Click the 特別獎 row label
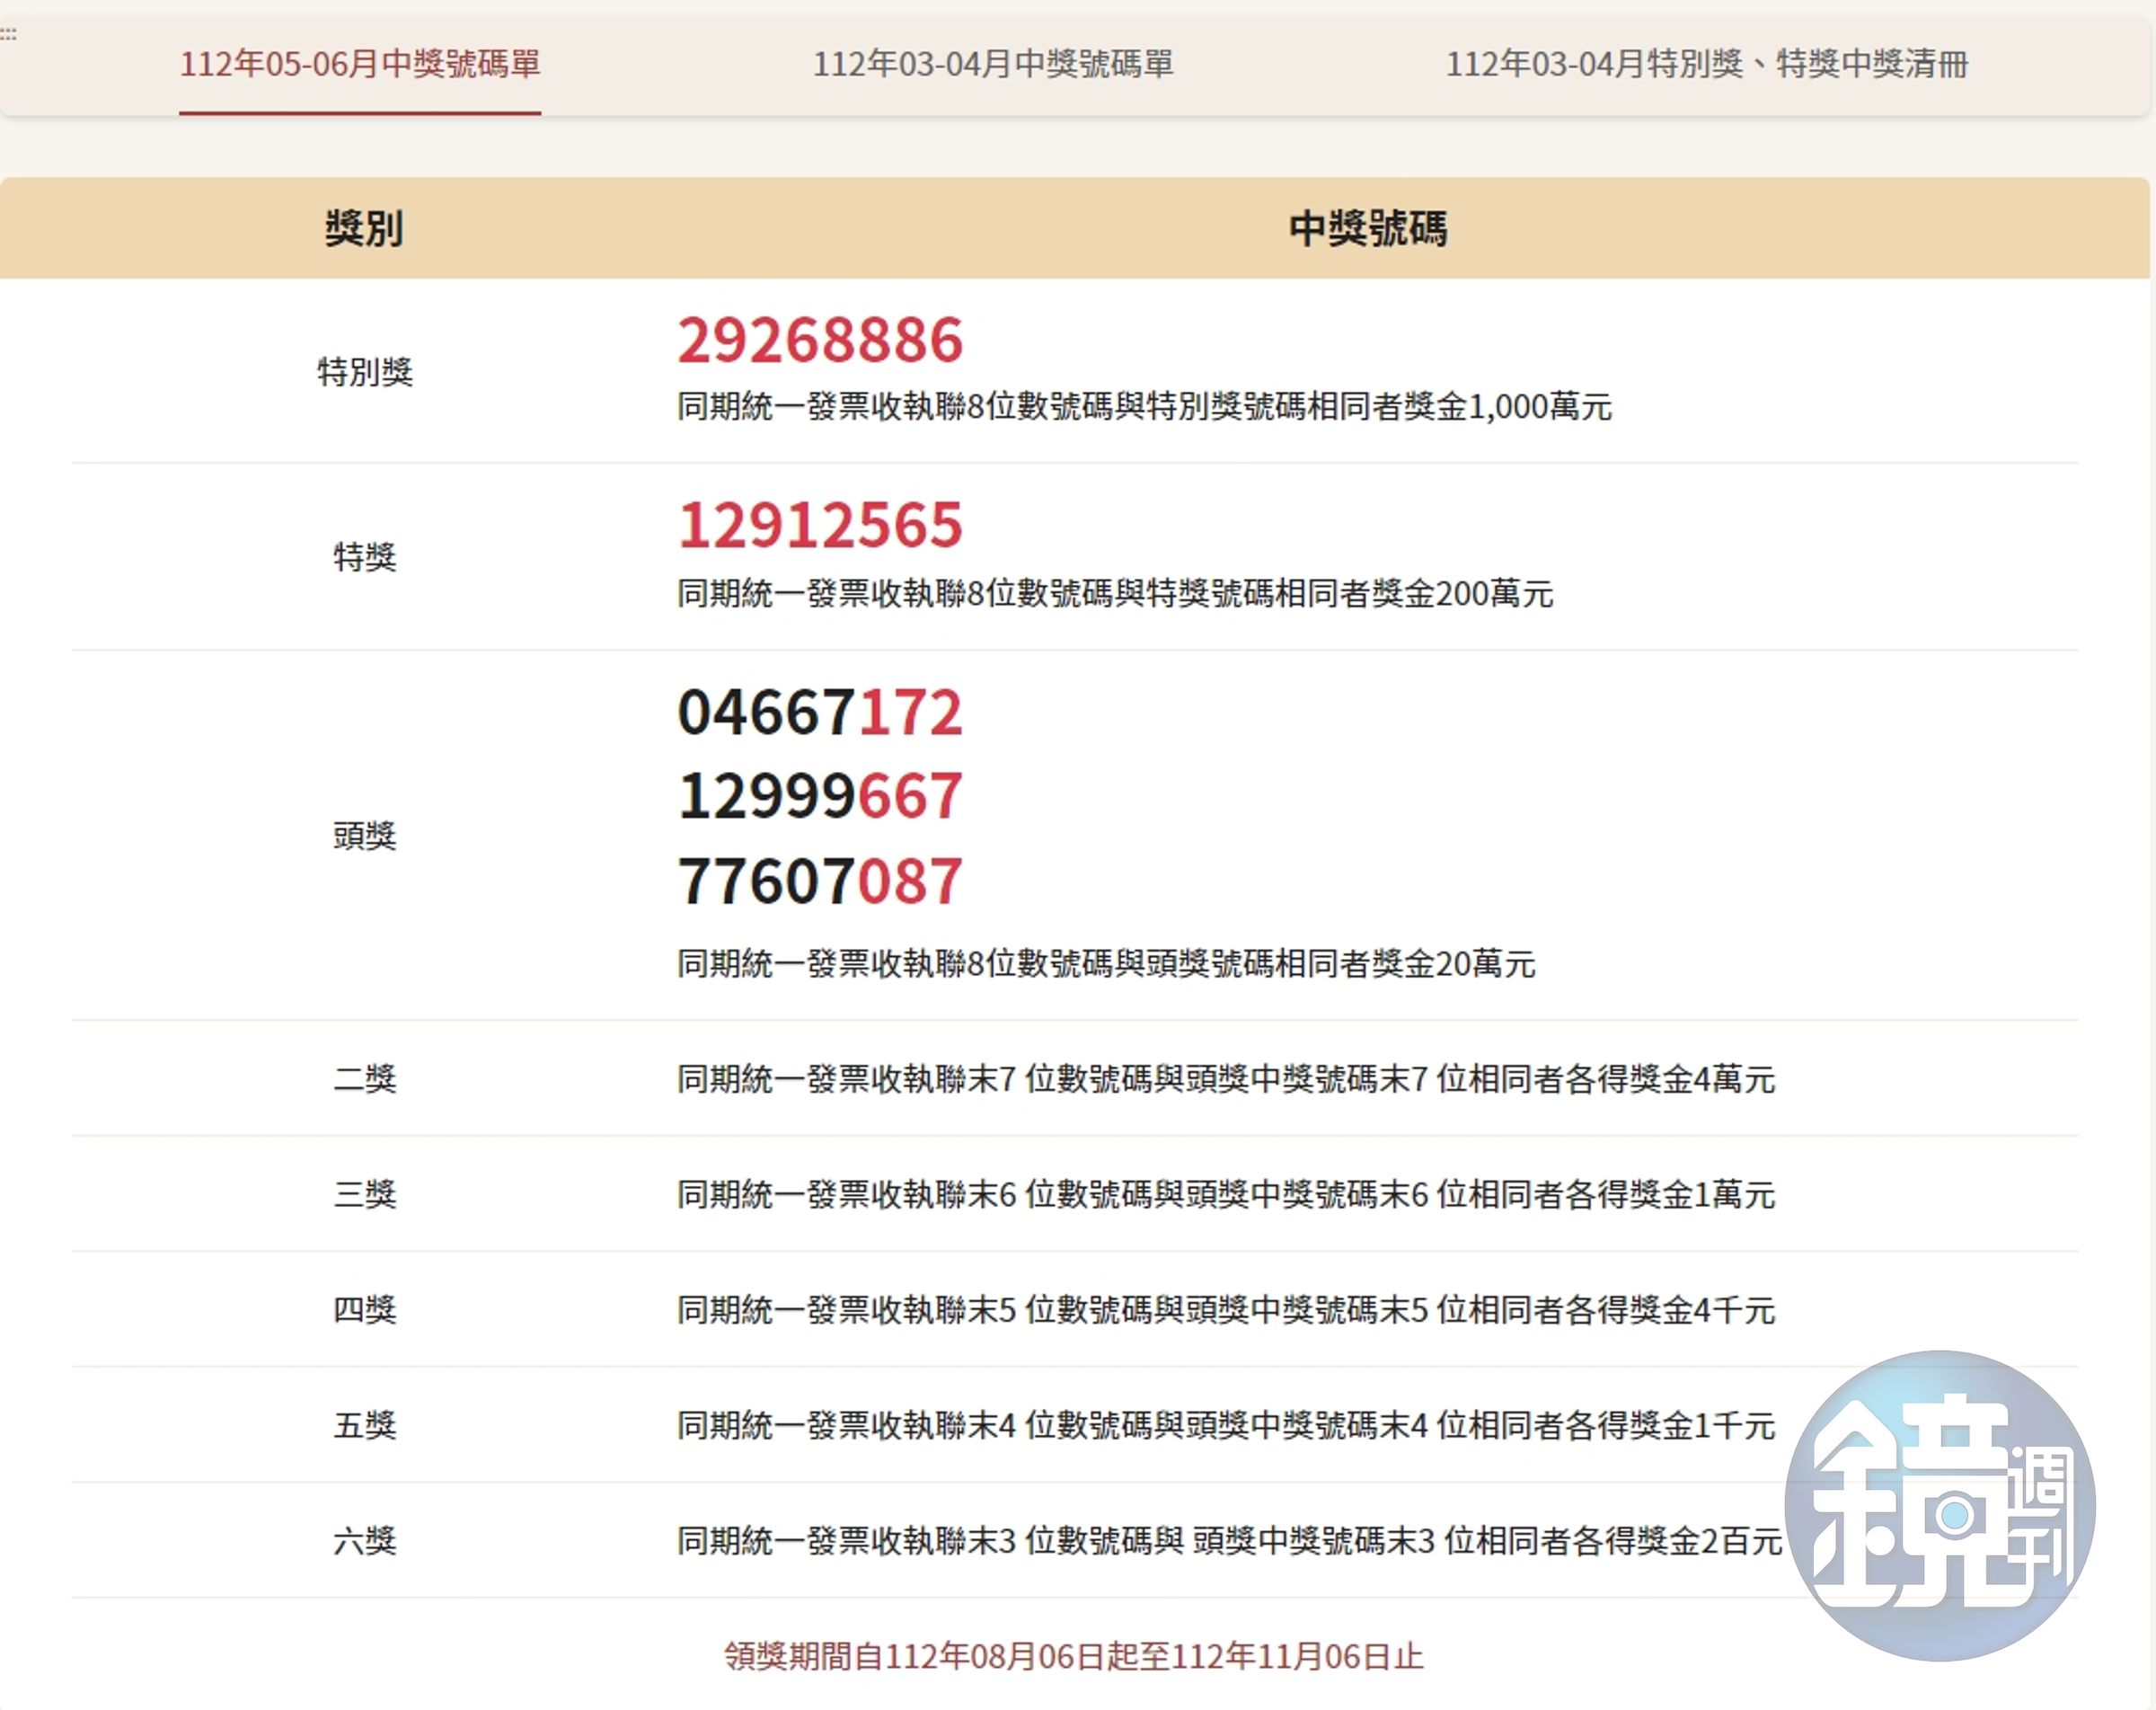The height and width of the screenshot is (1710, 2156). [x=365, y=372]
